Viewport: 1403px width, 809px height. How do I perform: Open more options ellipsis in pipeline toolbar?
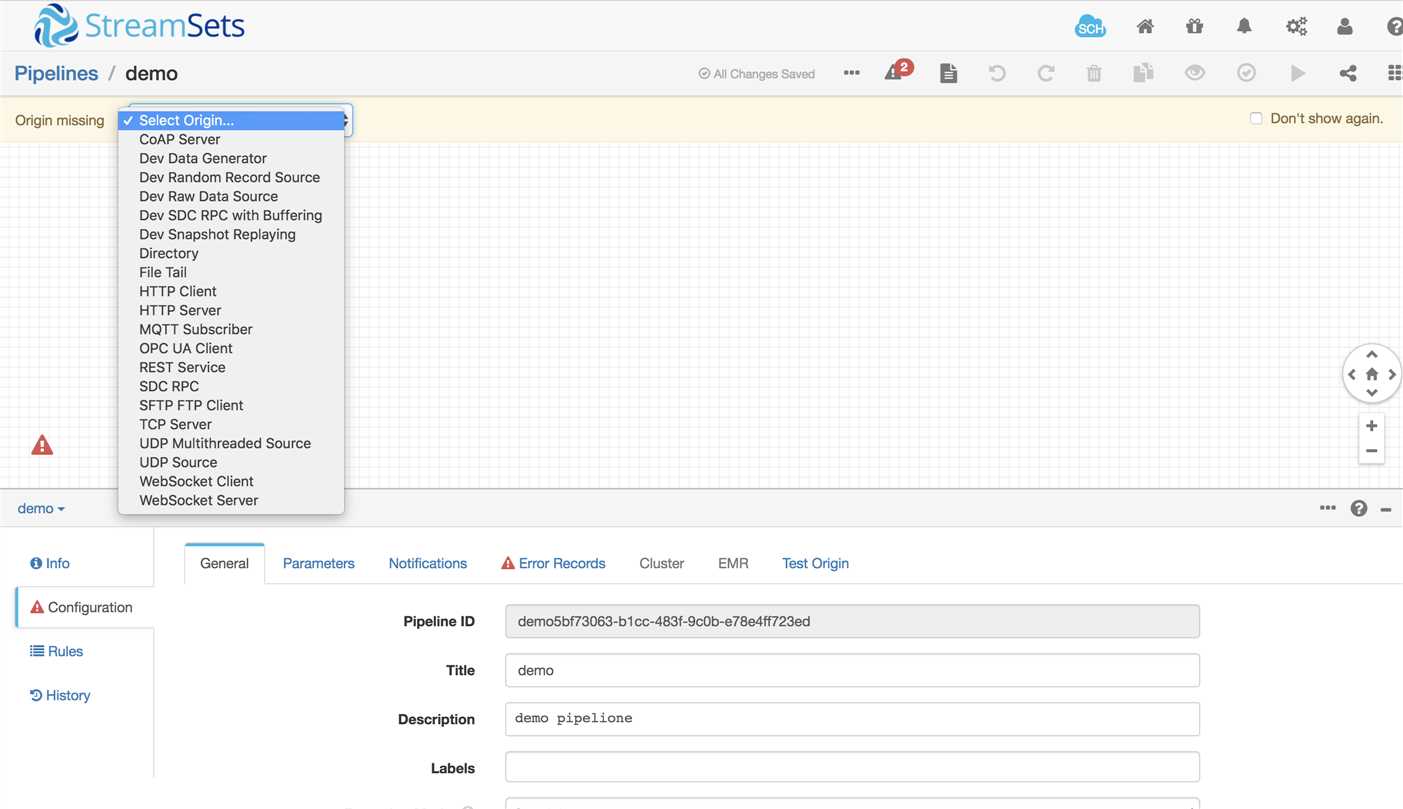coord(851,73)
